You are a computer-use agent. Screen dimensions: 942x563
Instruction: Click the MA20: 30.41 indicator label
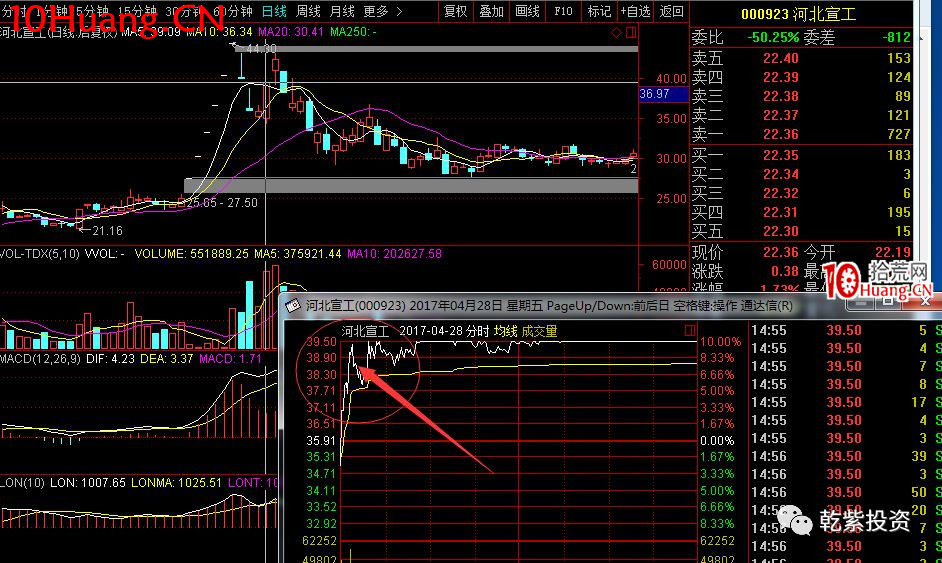point(291,31)
